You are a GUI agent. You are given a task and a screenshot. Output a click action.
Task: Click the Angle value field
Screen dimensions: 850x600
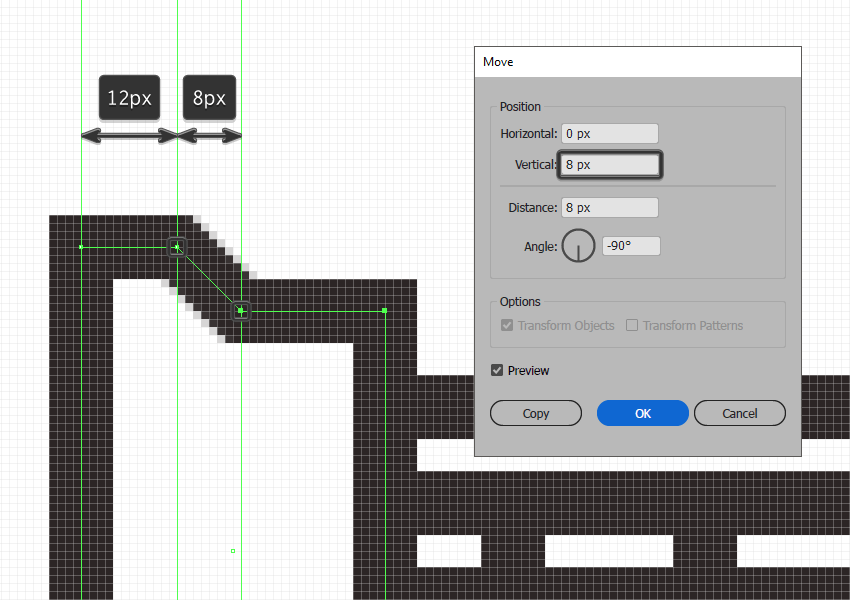[x=632, y=246]
